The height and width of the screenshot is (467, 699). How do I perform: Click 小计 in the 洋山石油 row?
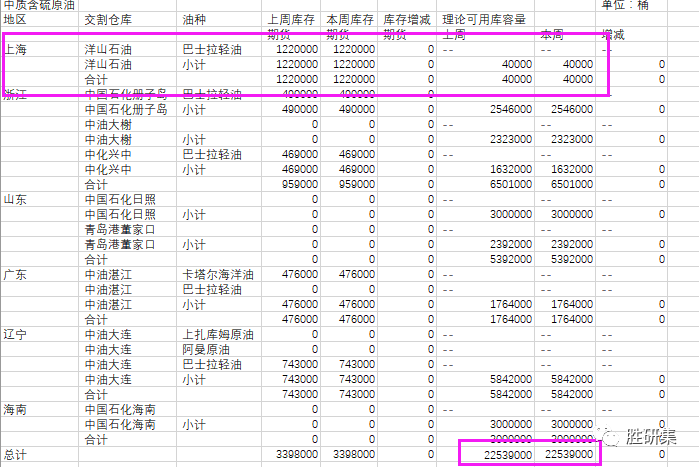click(x=194, y=65)
